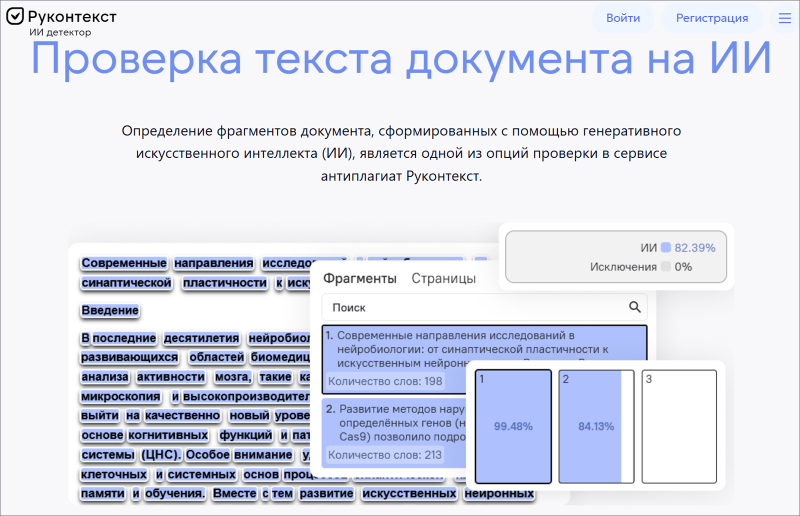Screen dimensions: 800x516
Task: Click the Руконтекст checkmark logo icon
Action: point(15,16)
